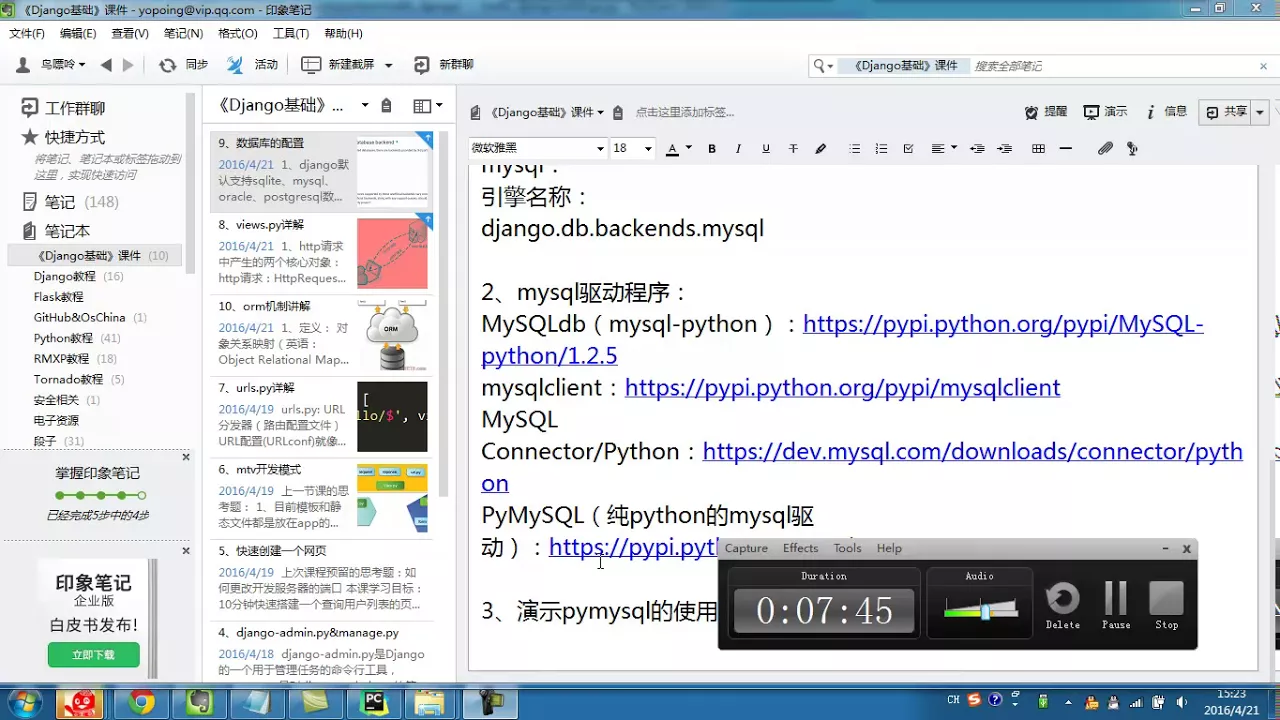The image size is (1280, 720).
Task: Delete the current recording
Action: [x=1062, y=604]
